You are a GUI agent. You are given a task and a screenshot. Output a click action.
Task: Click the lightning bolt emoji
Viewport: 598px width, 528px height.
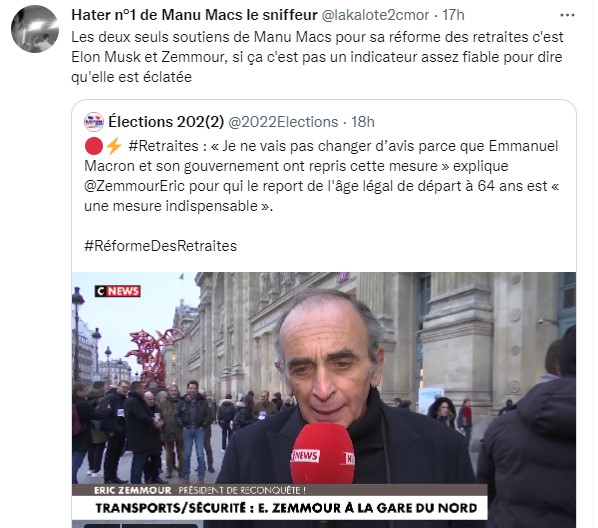[114, 146]
